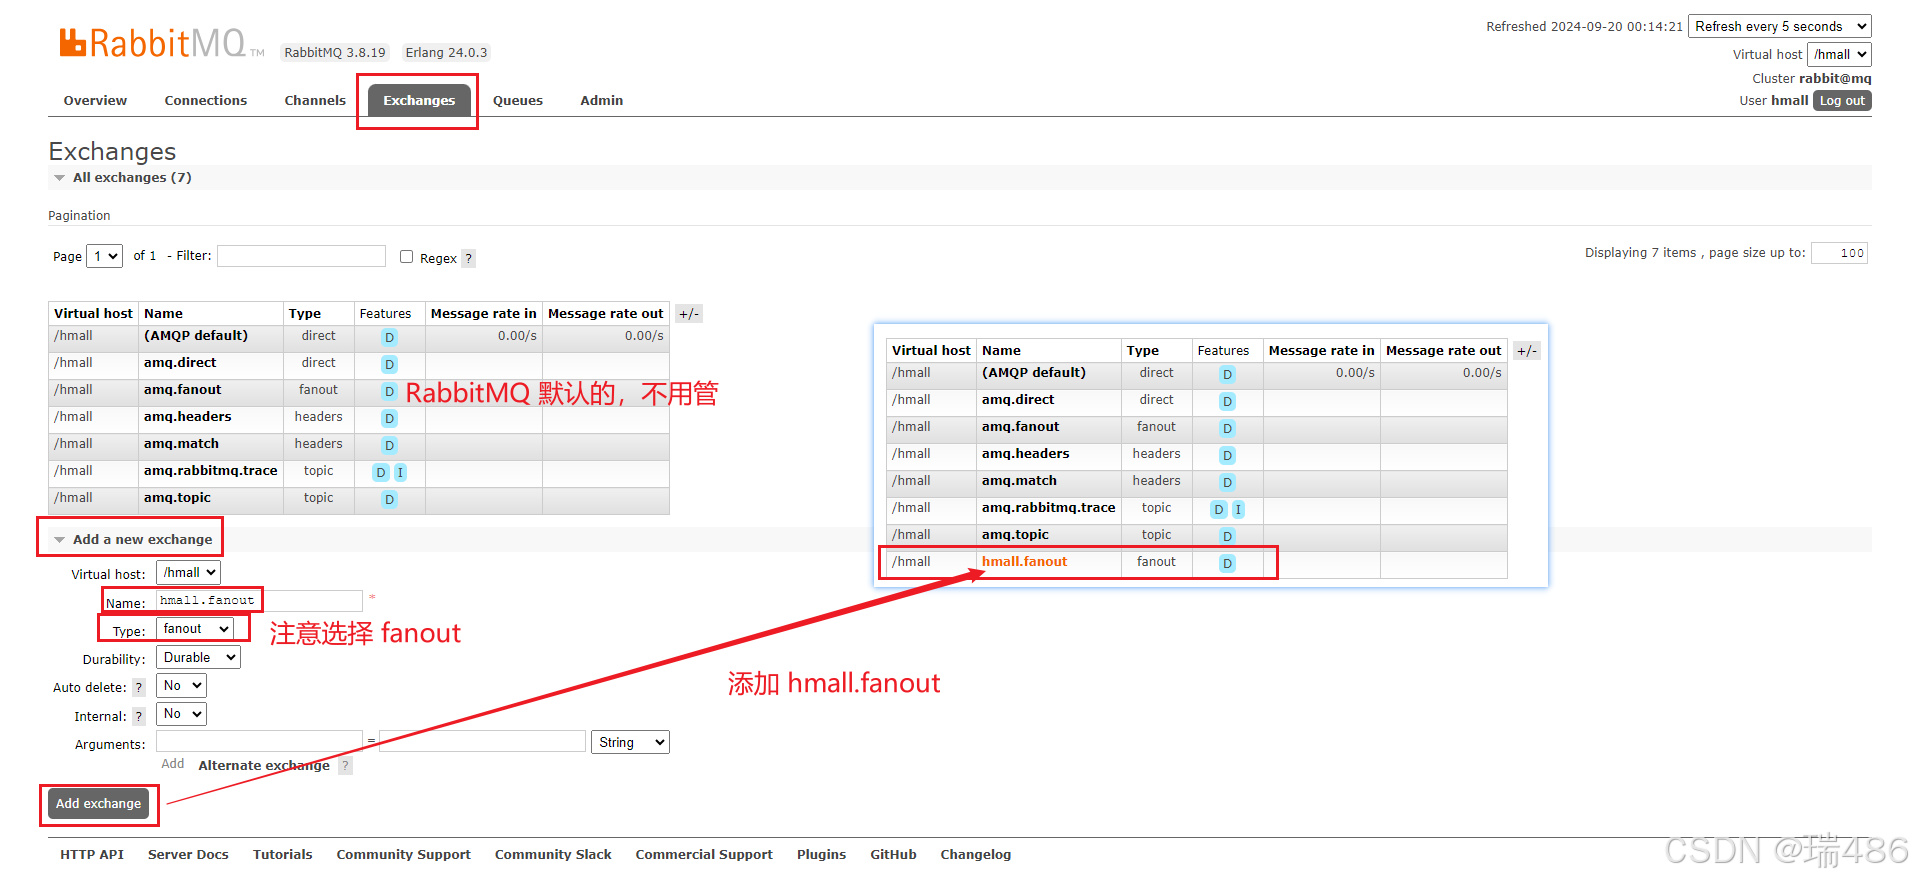Switch to the Queues tab

[x=518, y=101]
